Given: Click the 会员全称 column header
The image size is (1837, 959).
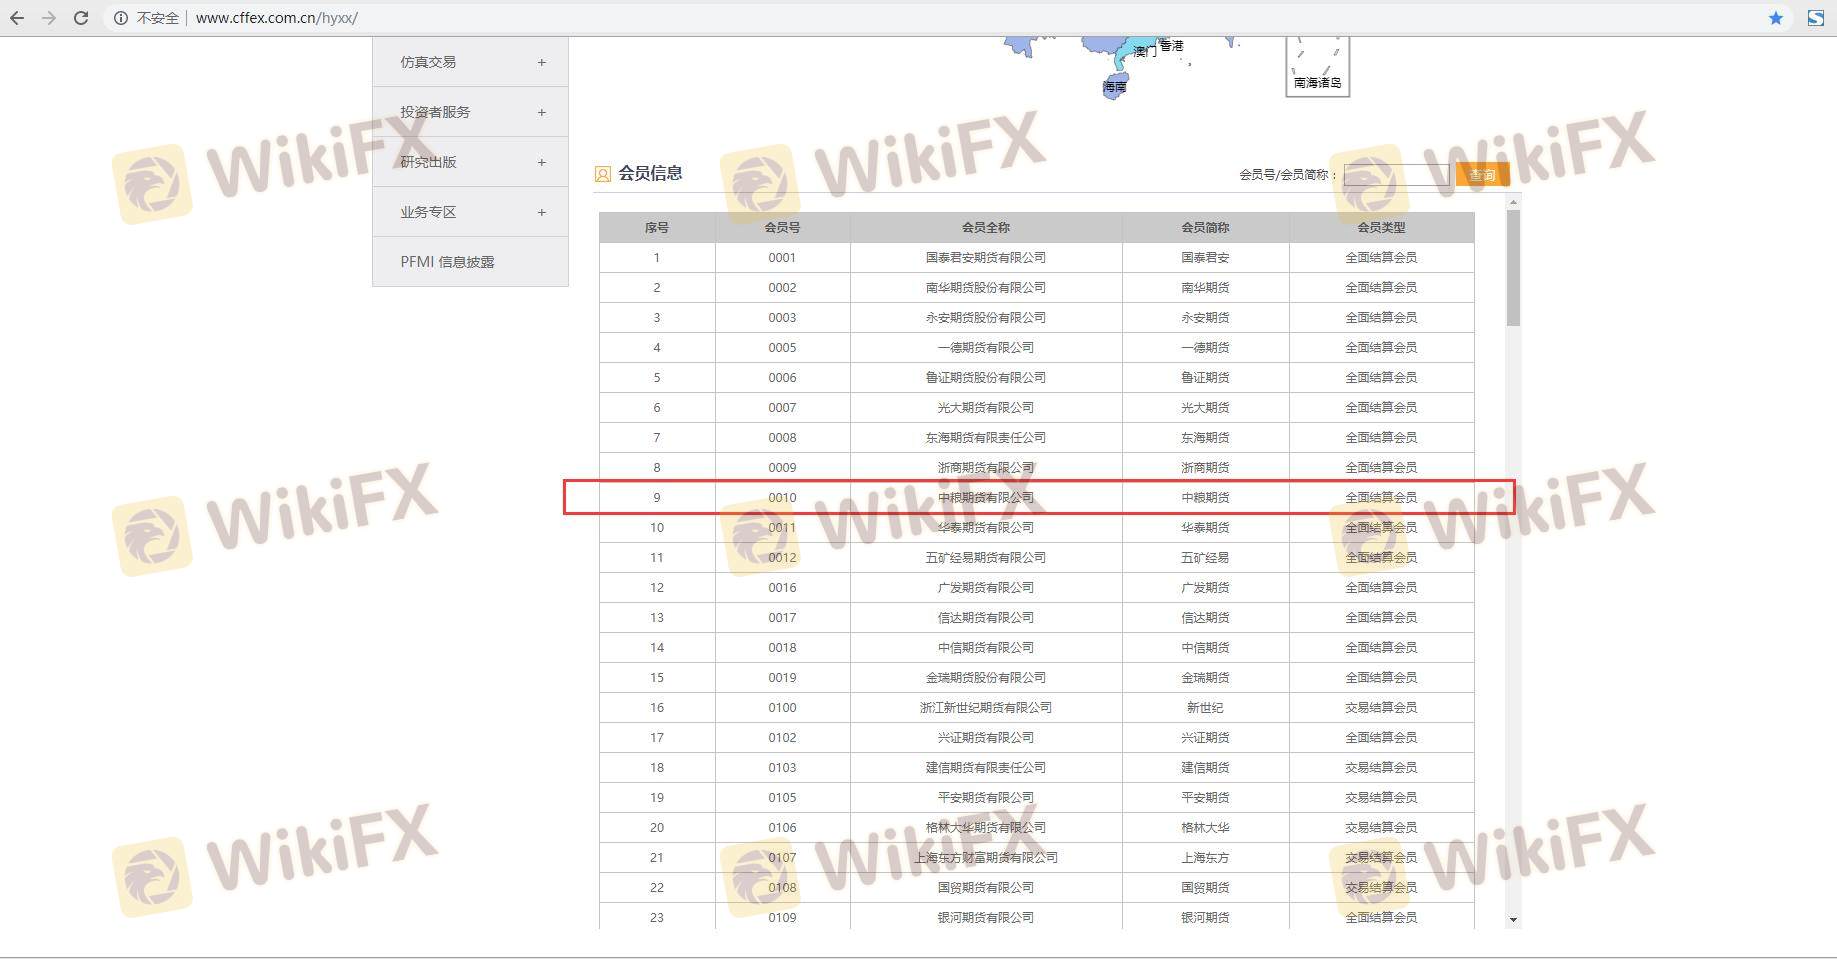Looking at the screenshot, I should point(985,228).
